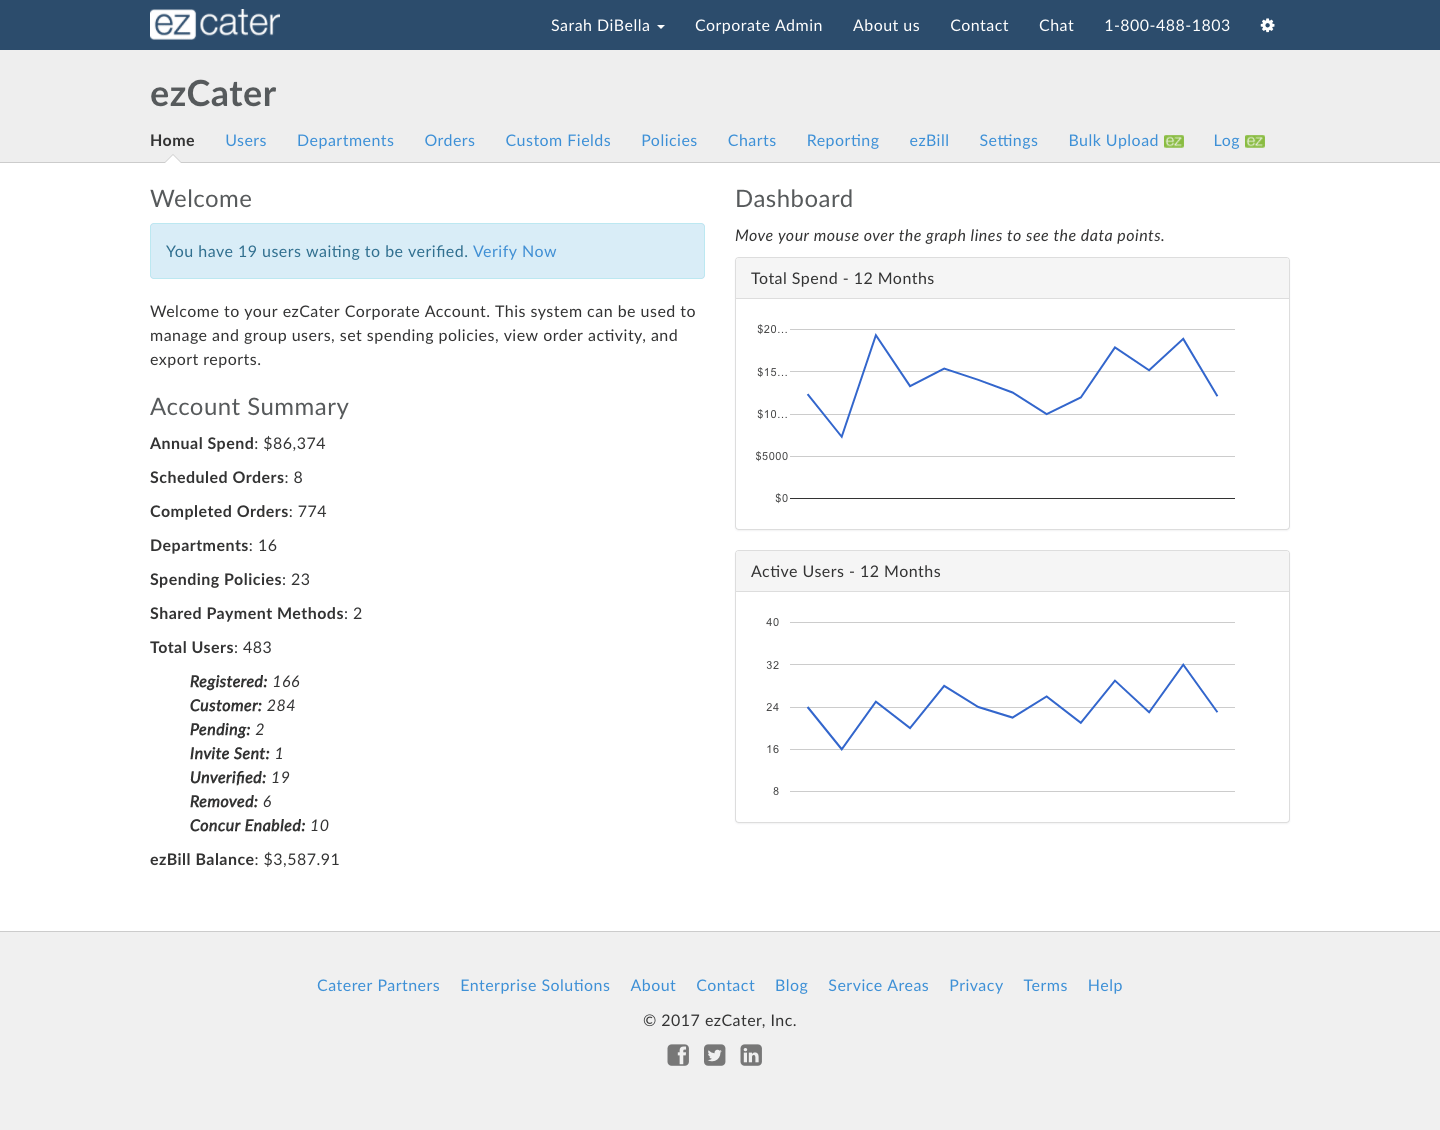
Task: Click the ezBill Balance: $3,587.91 line
Action: pos(245,860)
